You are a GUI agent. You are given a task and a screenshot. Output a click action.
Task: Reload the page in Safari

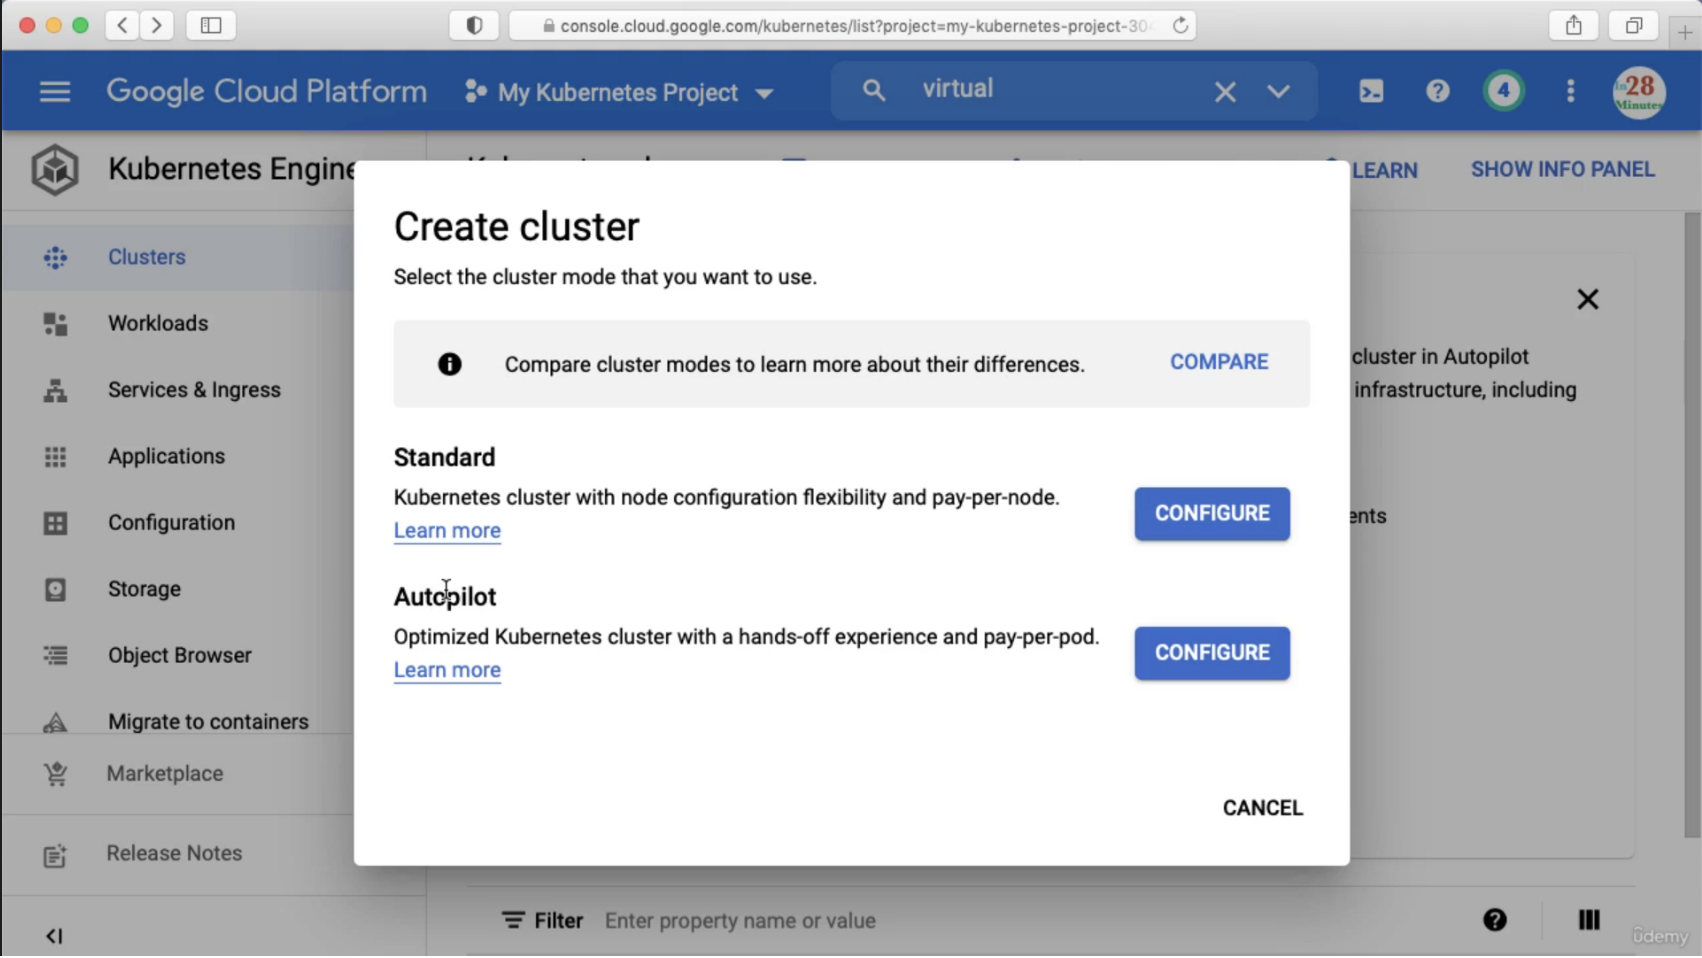(1180, 26)
